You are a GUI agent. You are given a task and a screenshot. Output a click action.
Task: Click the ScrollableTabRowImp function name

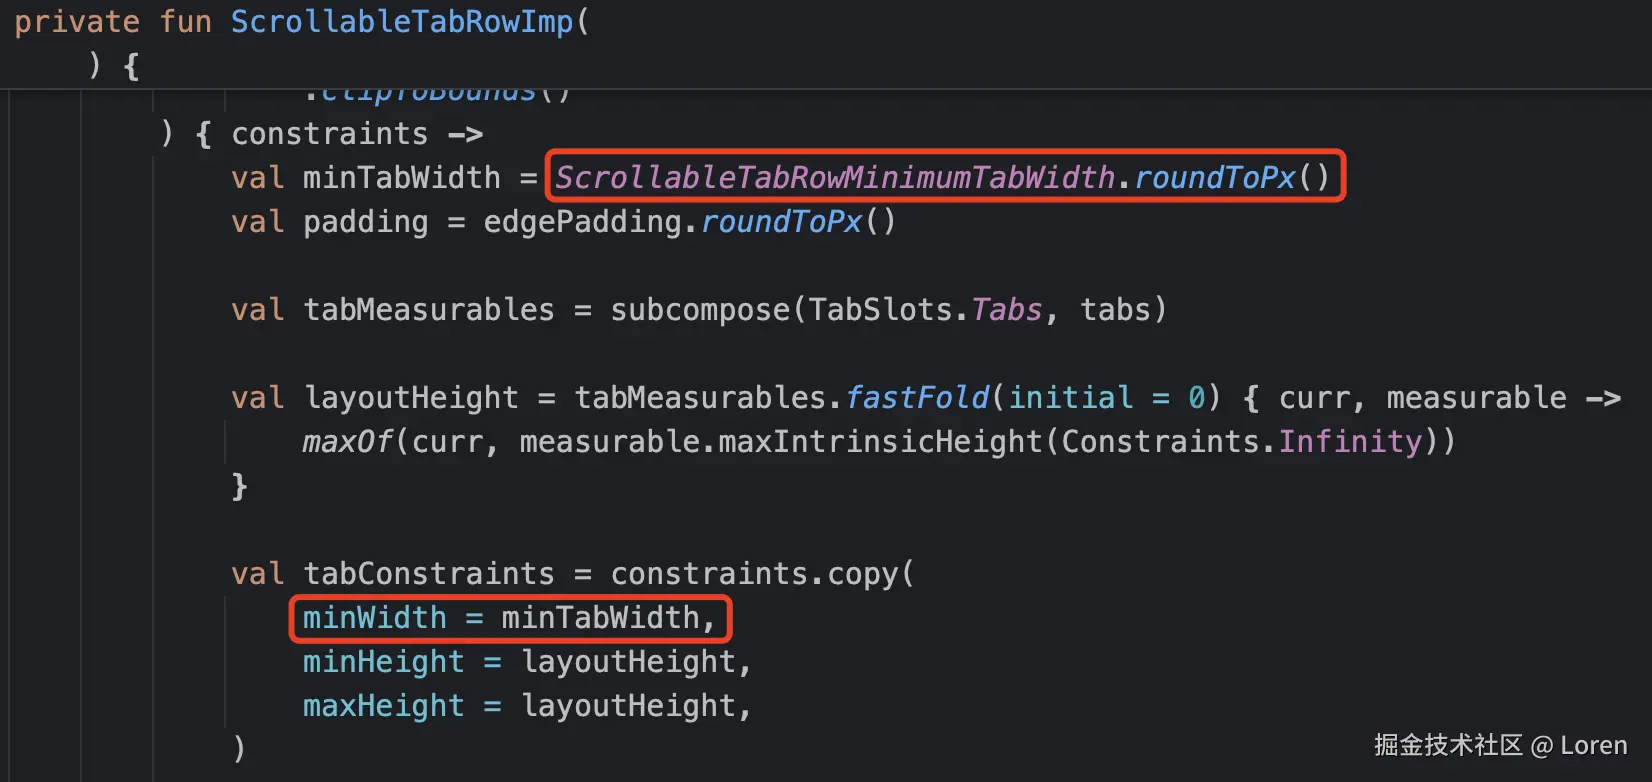402,22
